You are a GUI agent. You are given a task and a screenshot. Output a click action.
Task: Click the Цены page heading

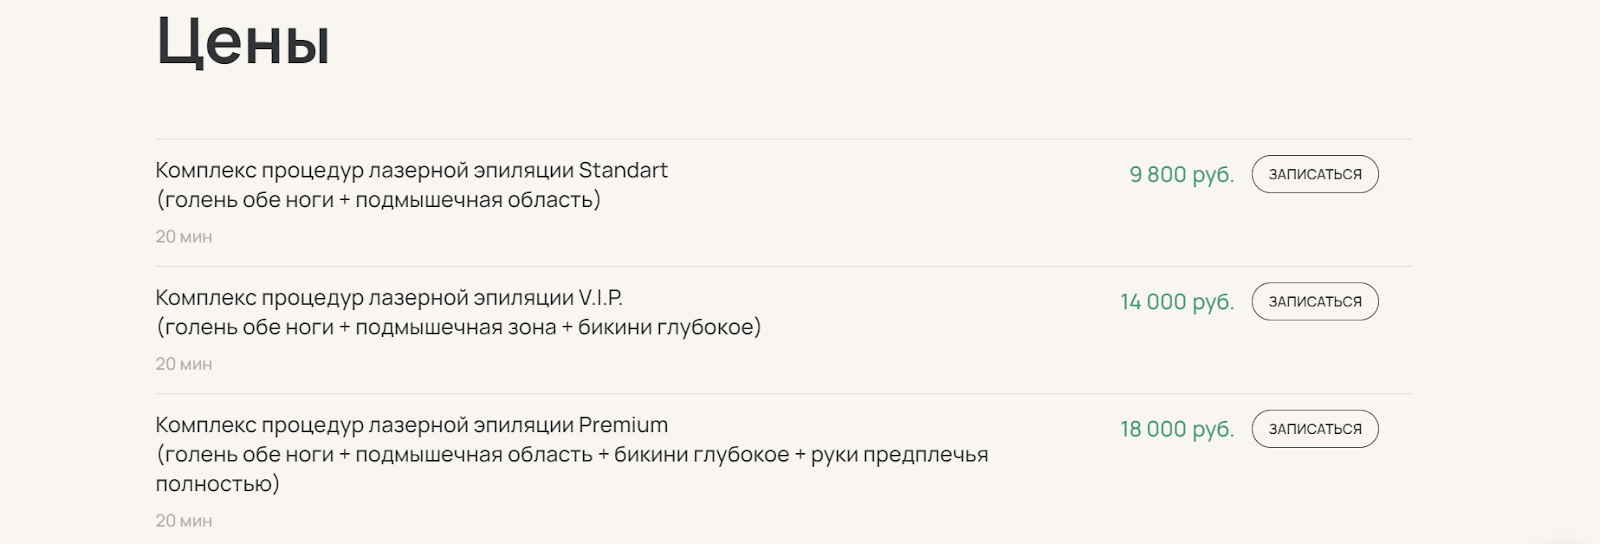coord(243,42)
